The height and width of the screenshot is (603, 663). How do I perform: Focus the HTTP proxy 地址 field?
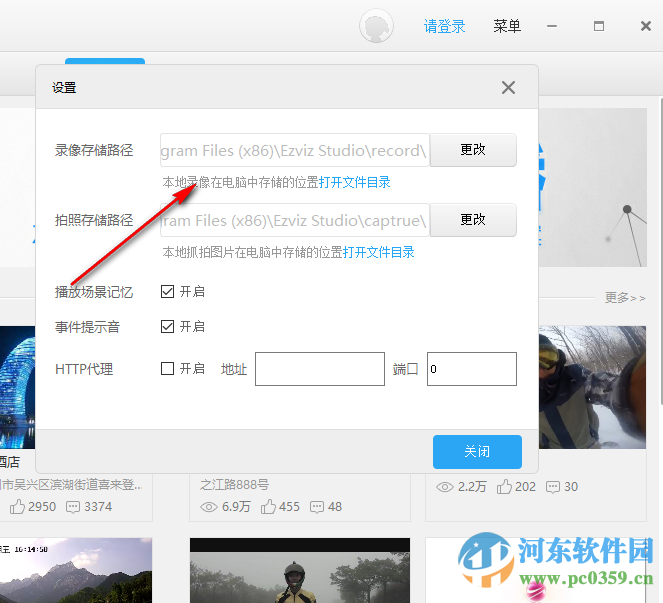320,369
